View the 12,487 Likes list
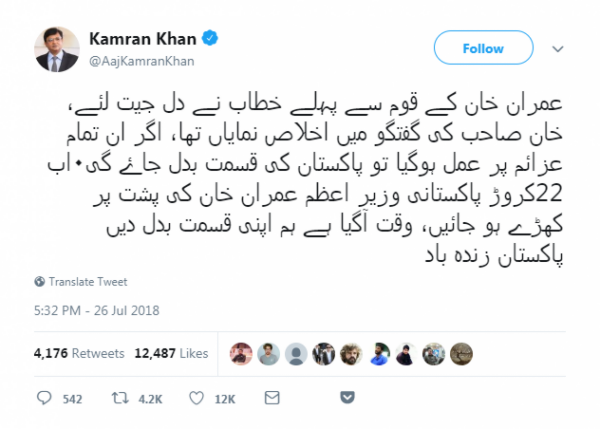Viewport: 600px width, 429px height. click(x=171, y=353)
